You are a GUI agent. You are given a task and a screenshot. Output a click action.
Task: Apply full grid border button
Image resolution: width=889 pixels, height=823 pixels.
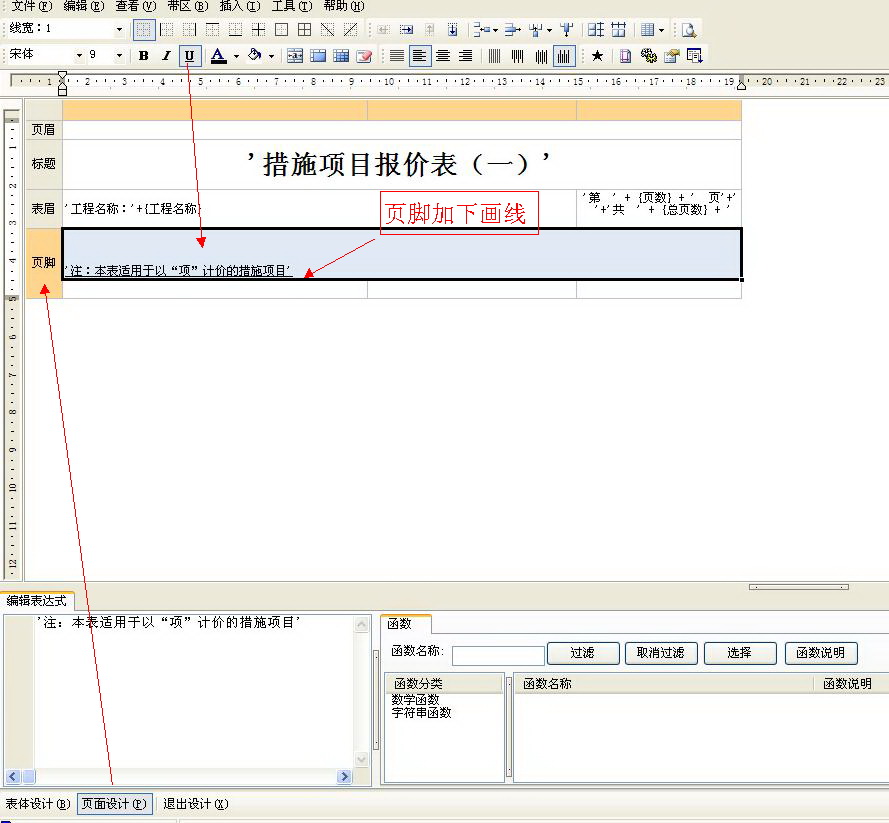304,29
